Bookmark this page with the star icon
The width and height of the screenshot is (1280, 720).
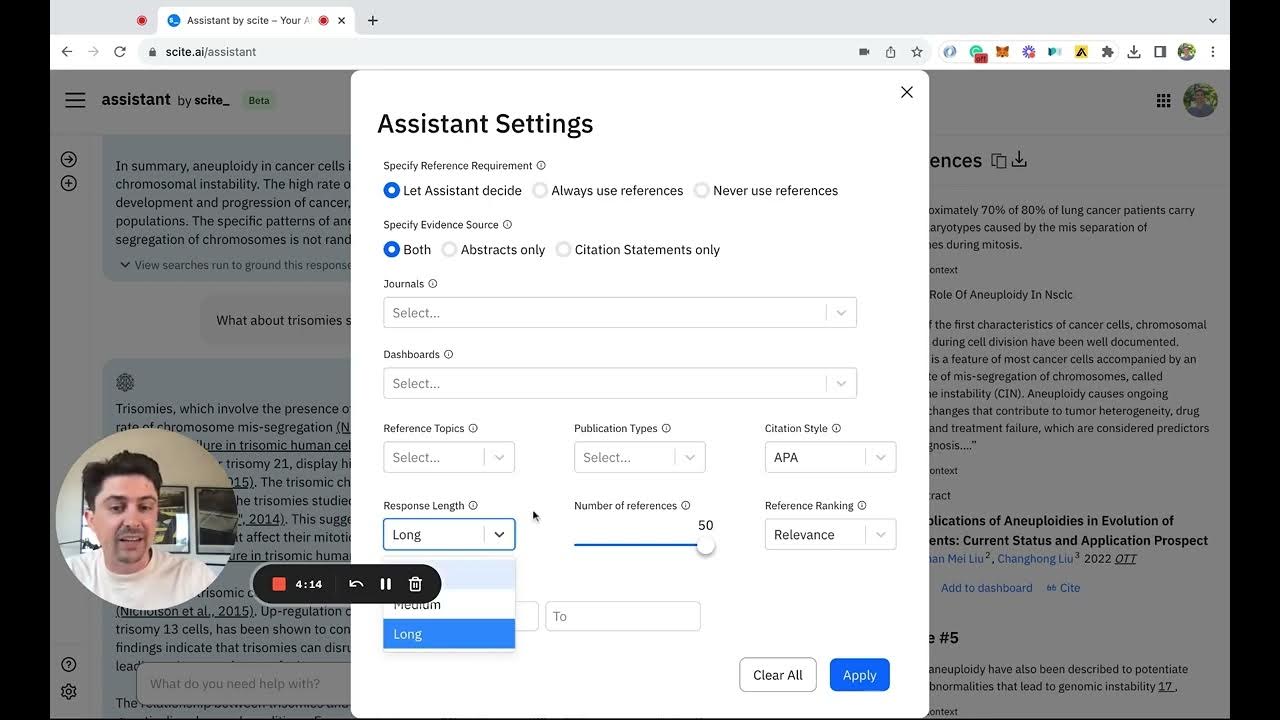[917, 52]
